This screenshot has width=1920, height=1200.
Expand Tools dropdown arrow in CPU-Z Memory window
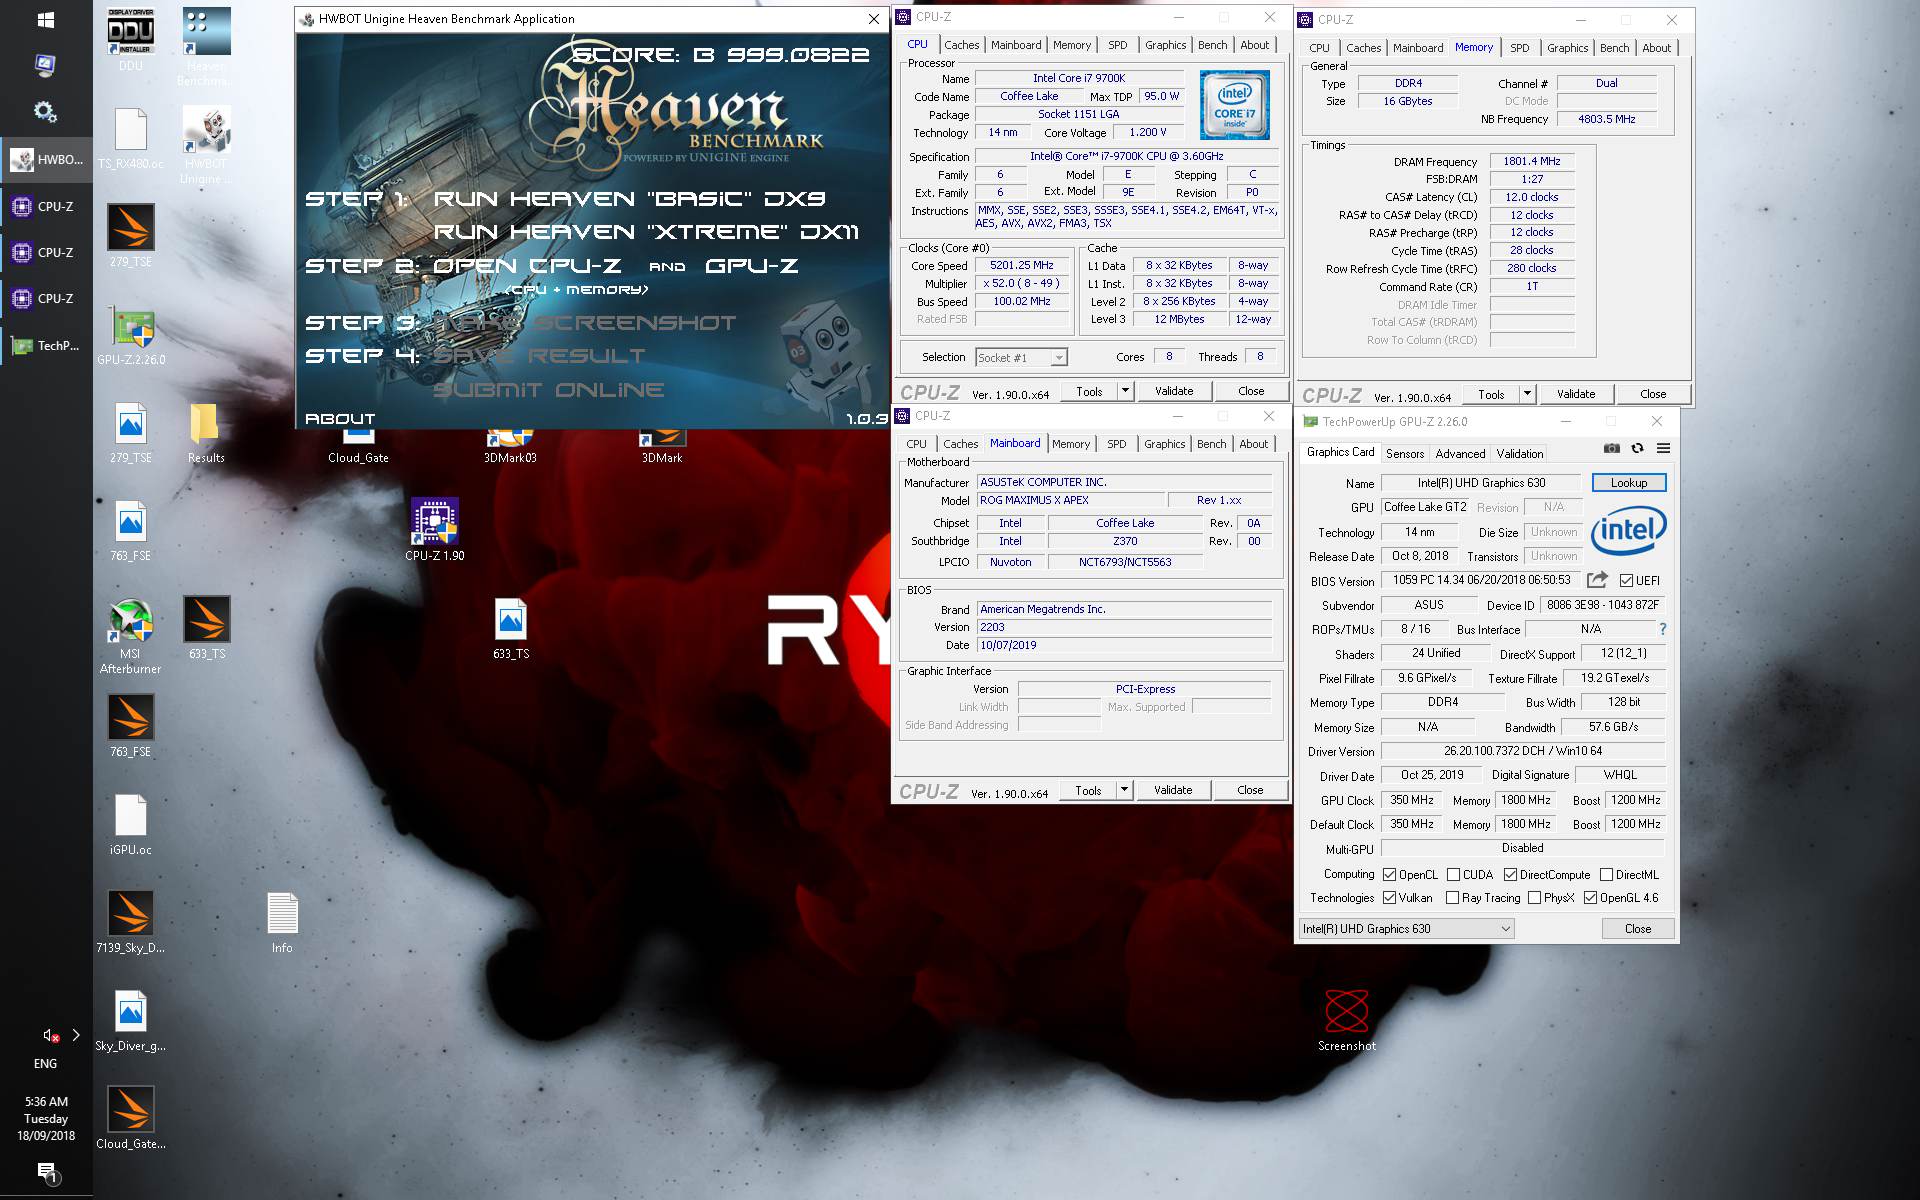[x=1527, y=394]
